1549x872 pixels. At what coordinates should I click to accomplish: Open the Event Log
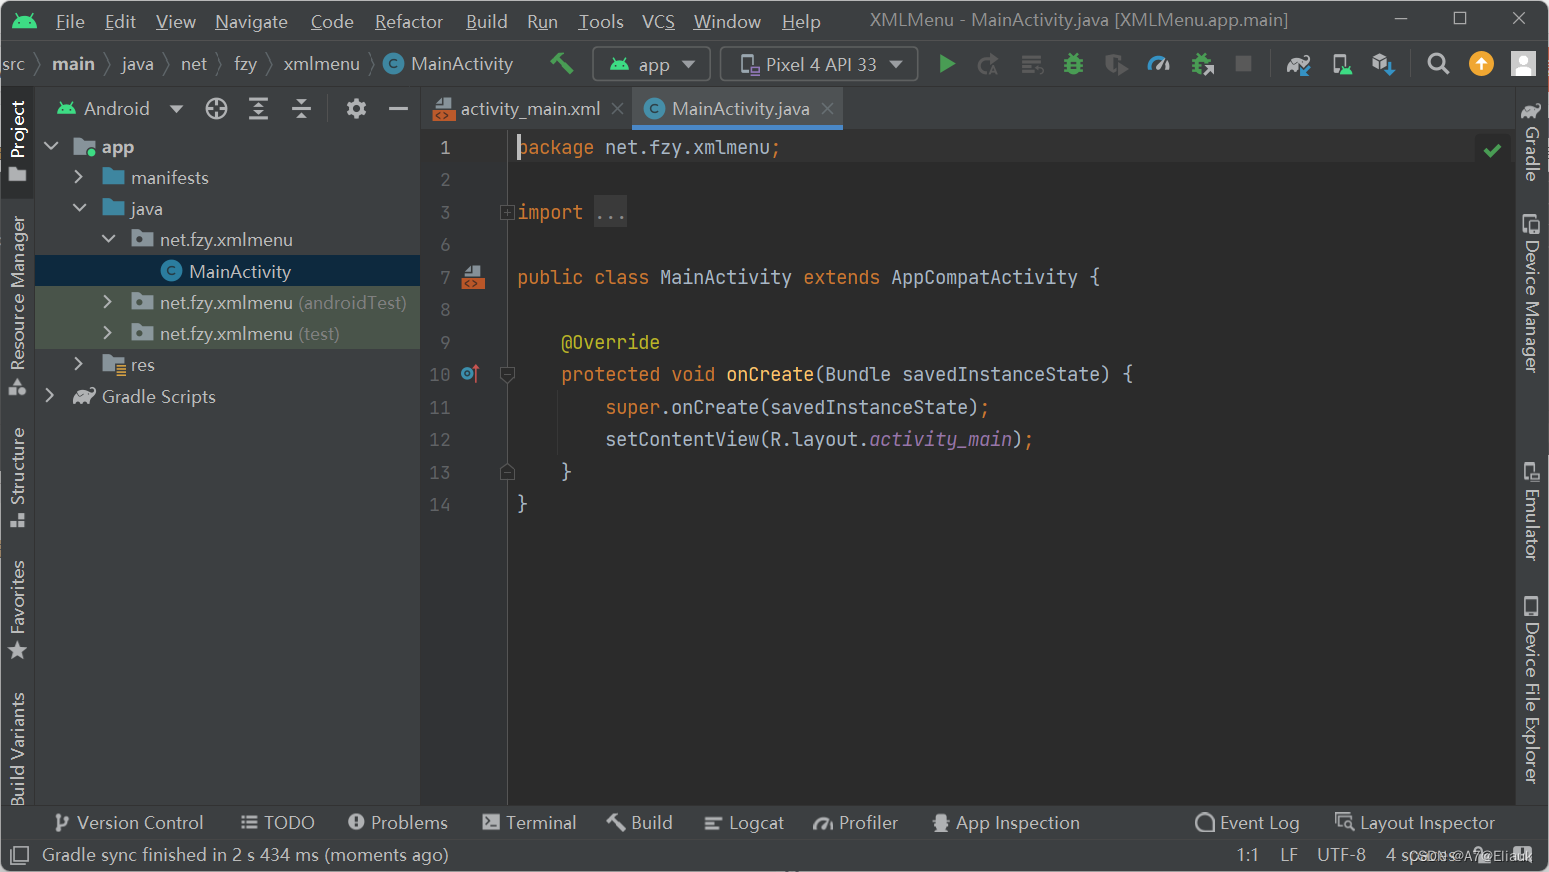click(x=1247, y=823)
